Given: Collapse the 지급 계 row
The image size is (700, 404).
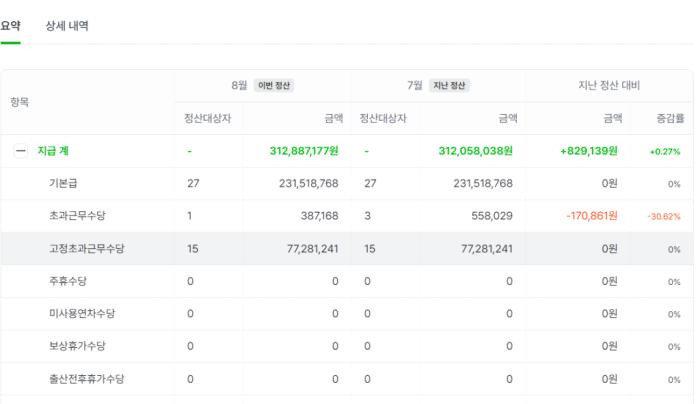Looking at the screenshot, I should (x=21, y=151).
